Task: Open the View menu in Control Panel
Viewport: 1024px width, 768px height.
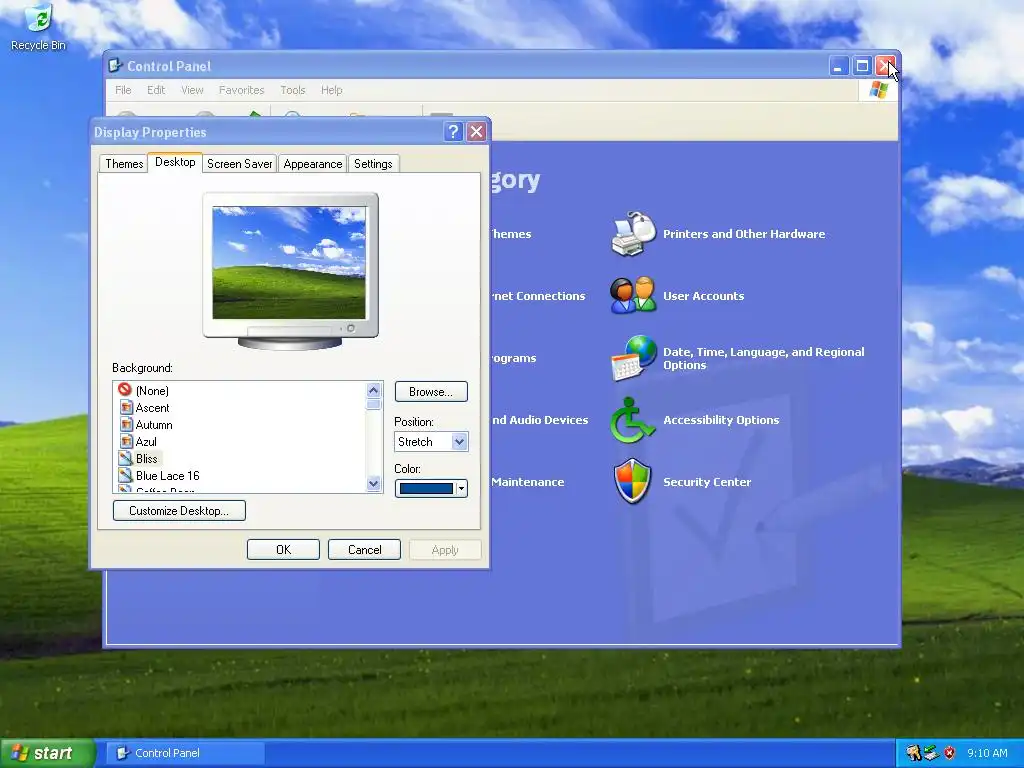Action: pyautogui.click(x=192, y=89)
